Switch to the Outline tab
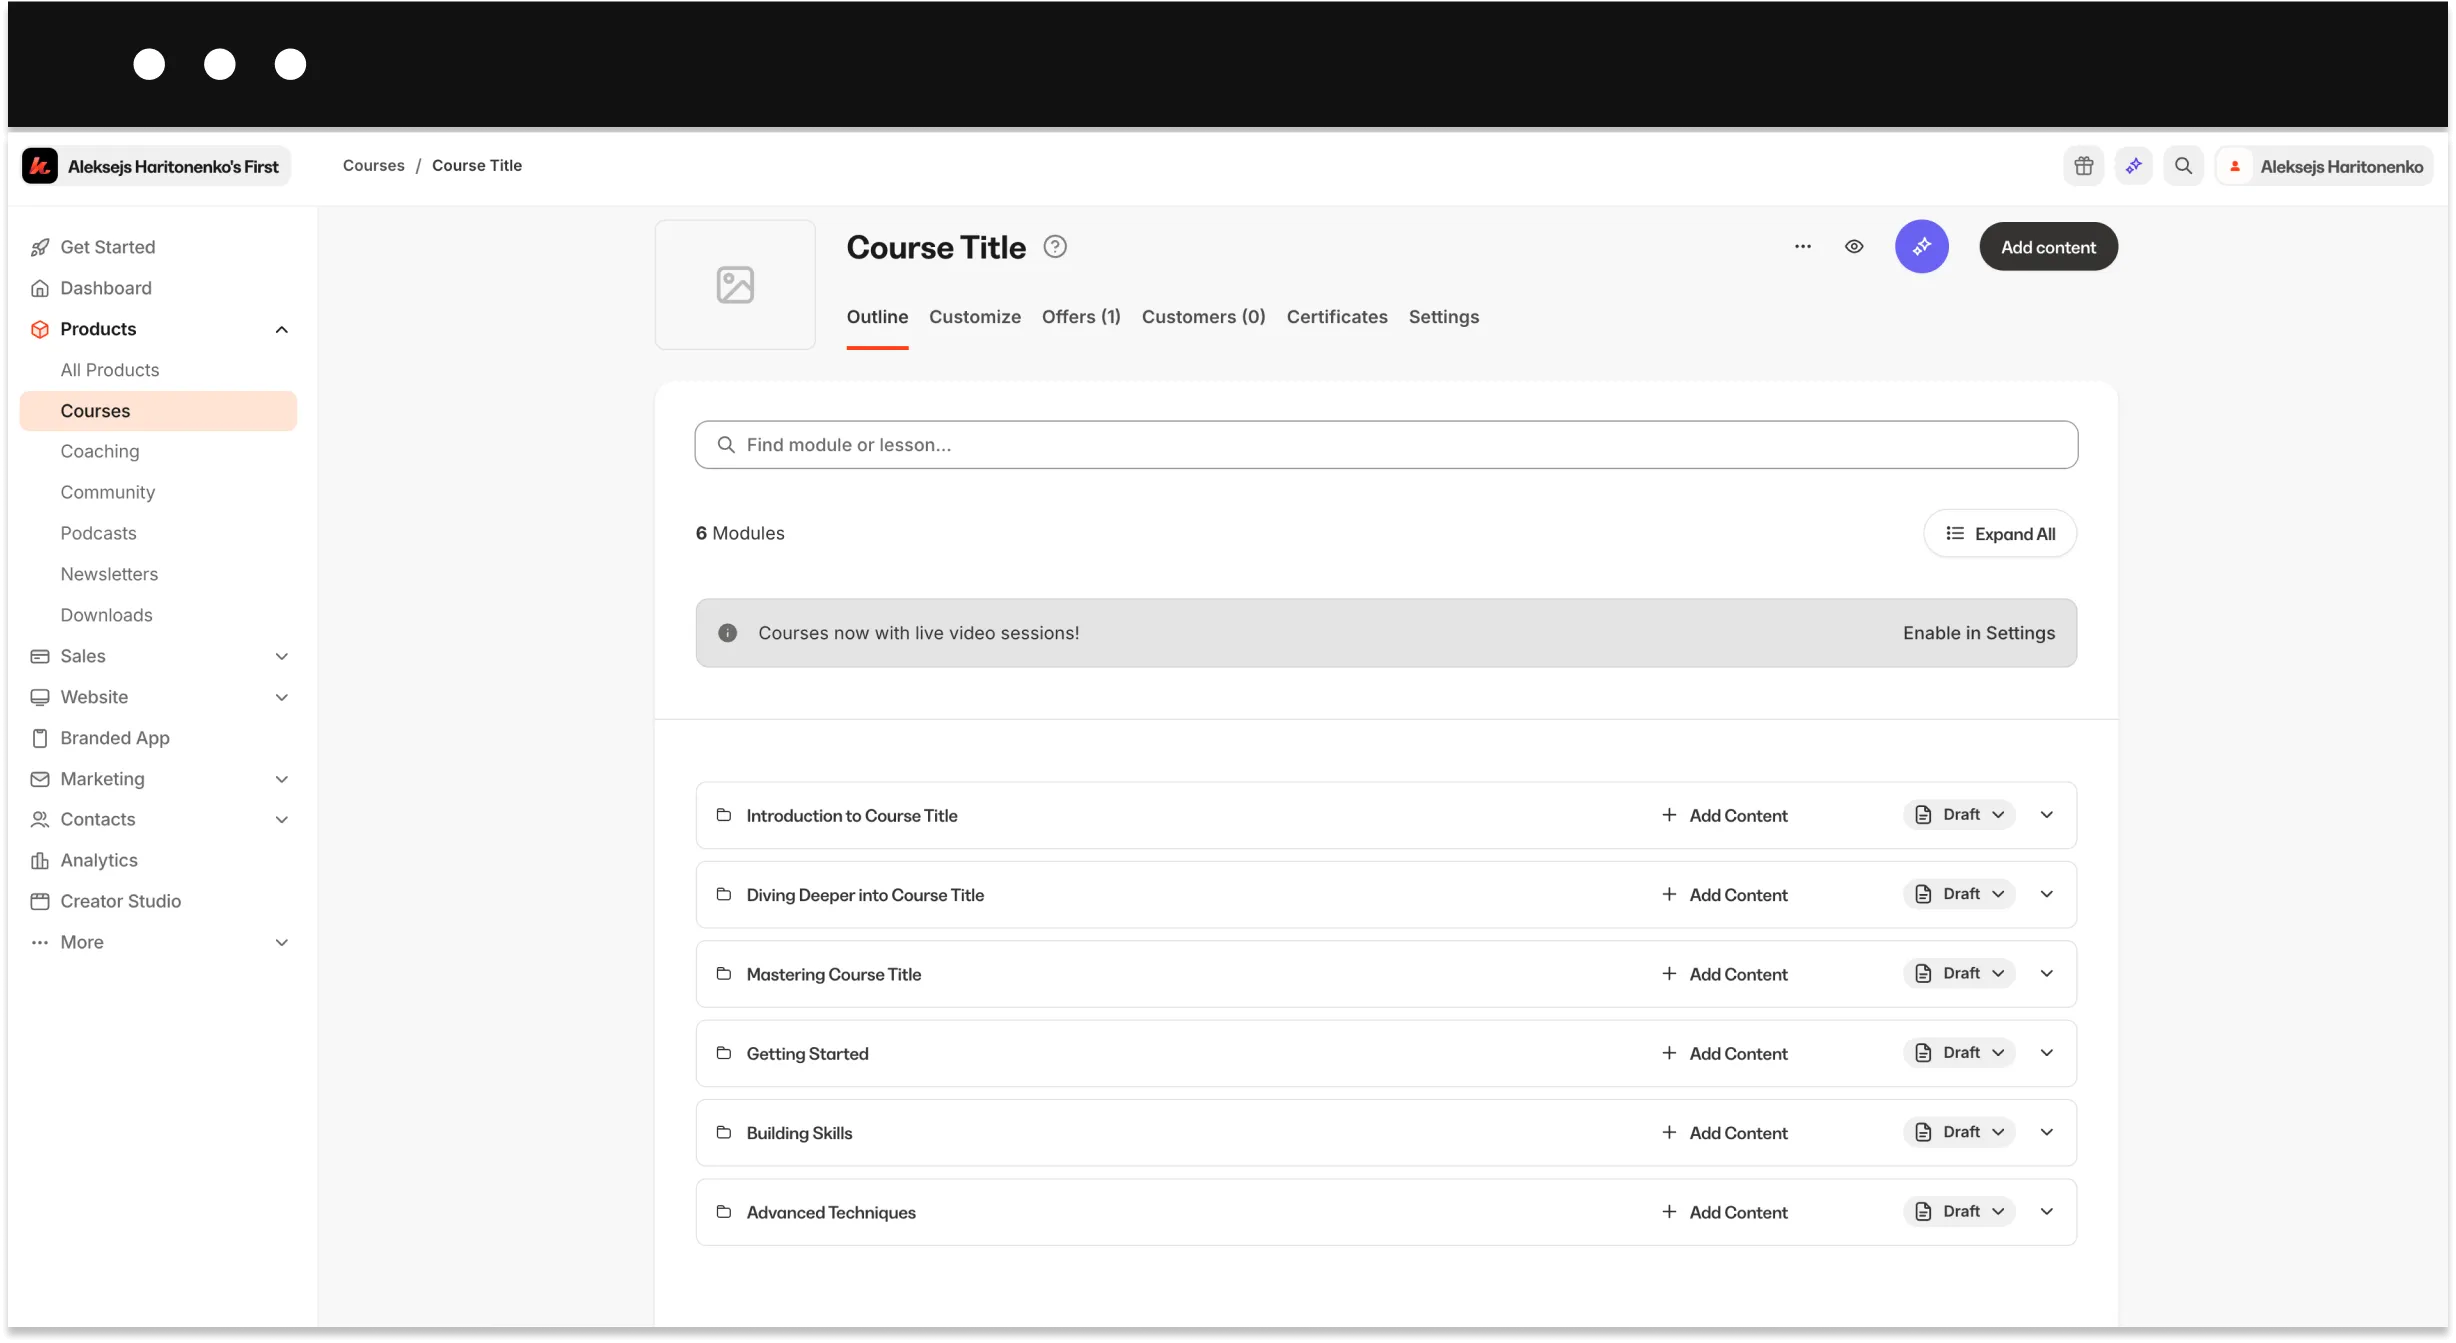The image size is (2456, 1343). click(877, 317)
